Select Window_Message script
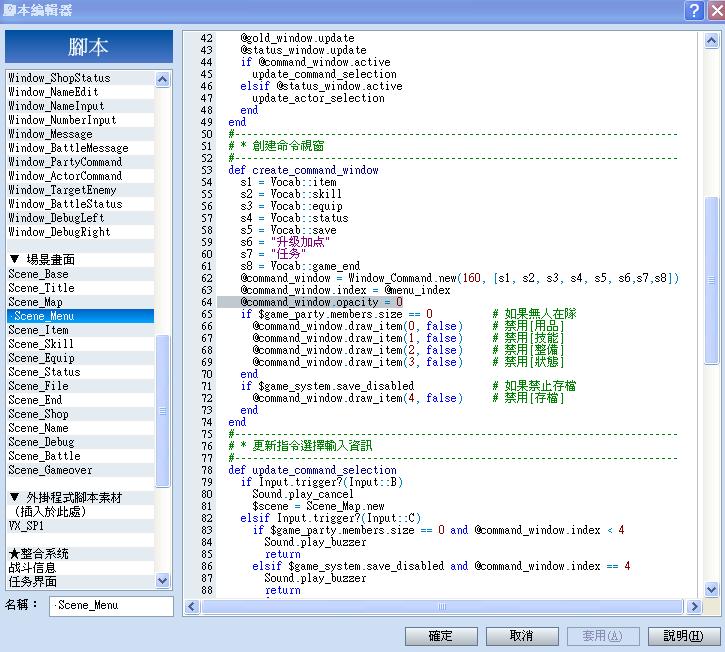This screenshot has width=725, height=652. point(80,134)
